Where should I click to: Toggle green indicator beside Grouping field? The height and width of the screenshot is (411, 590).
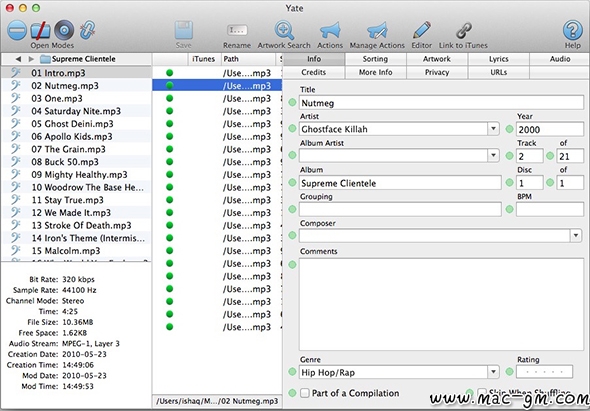pyautogui.click(x=292, y=209)
